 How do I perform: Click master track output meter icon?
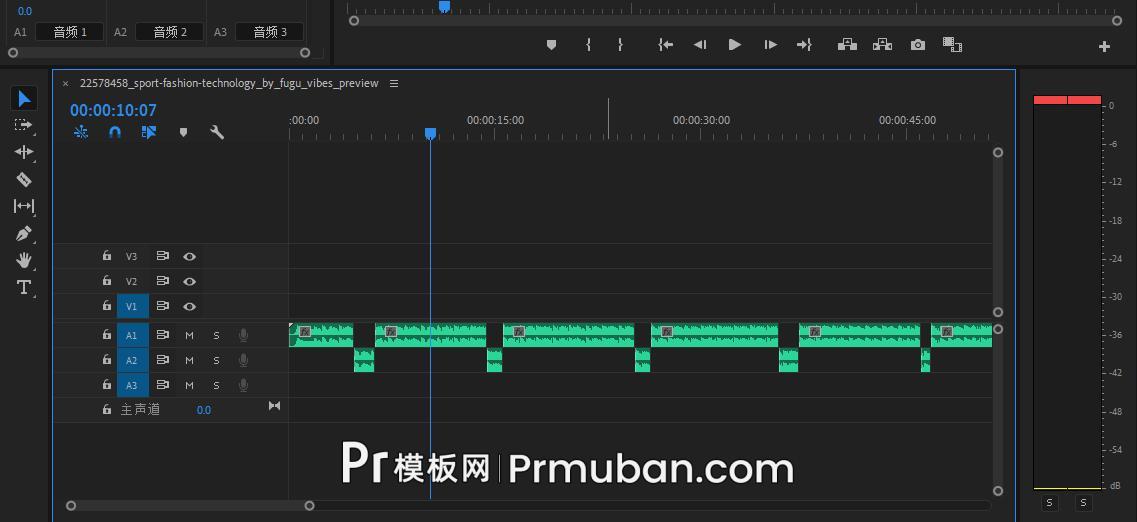pyautogui.click(x=274, y=406)
